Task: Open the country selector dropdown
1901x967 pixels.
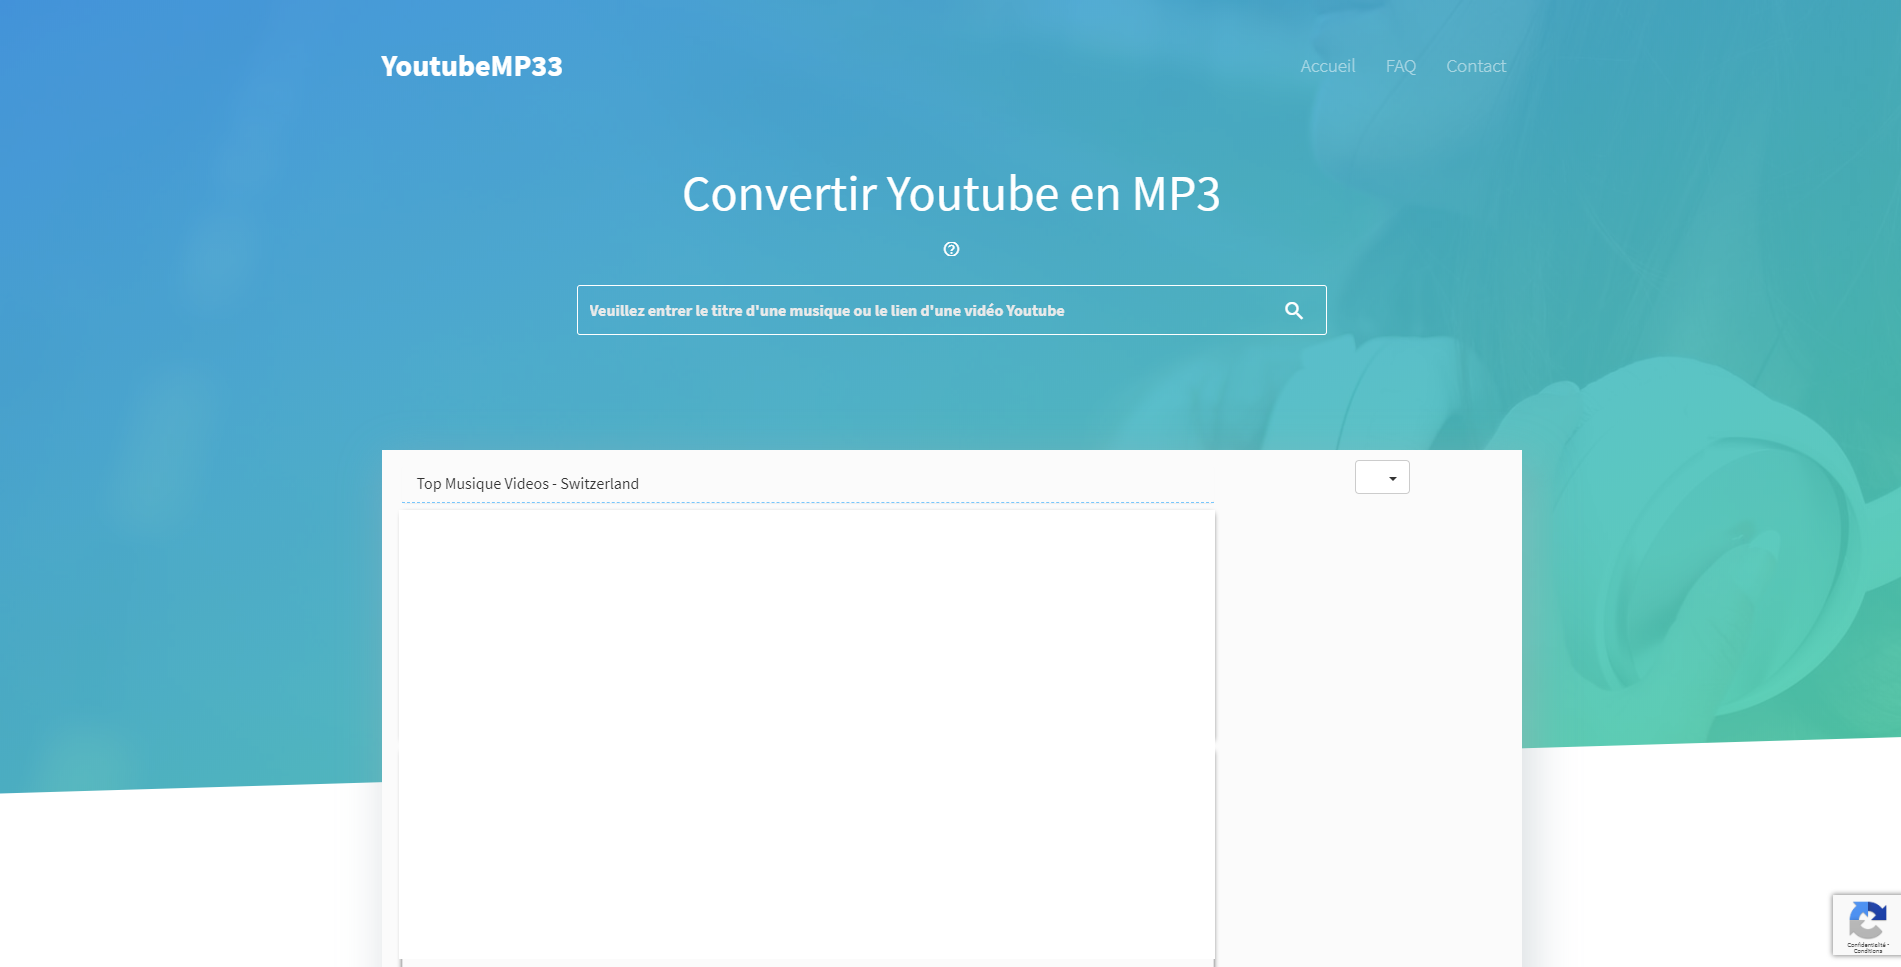Action: [x=1382, y=477]
